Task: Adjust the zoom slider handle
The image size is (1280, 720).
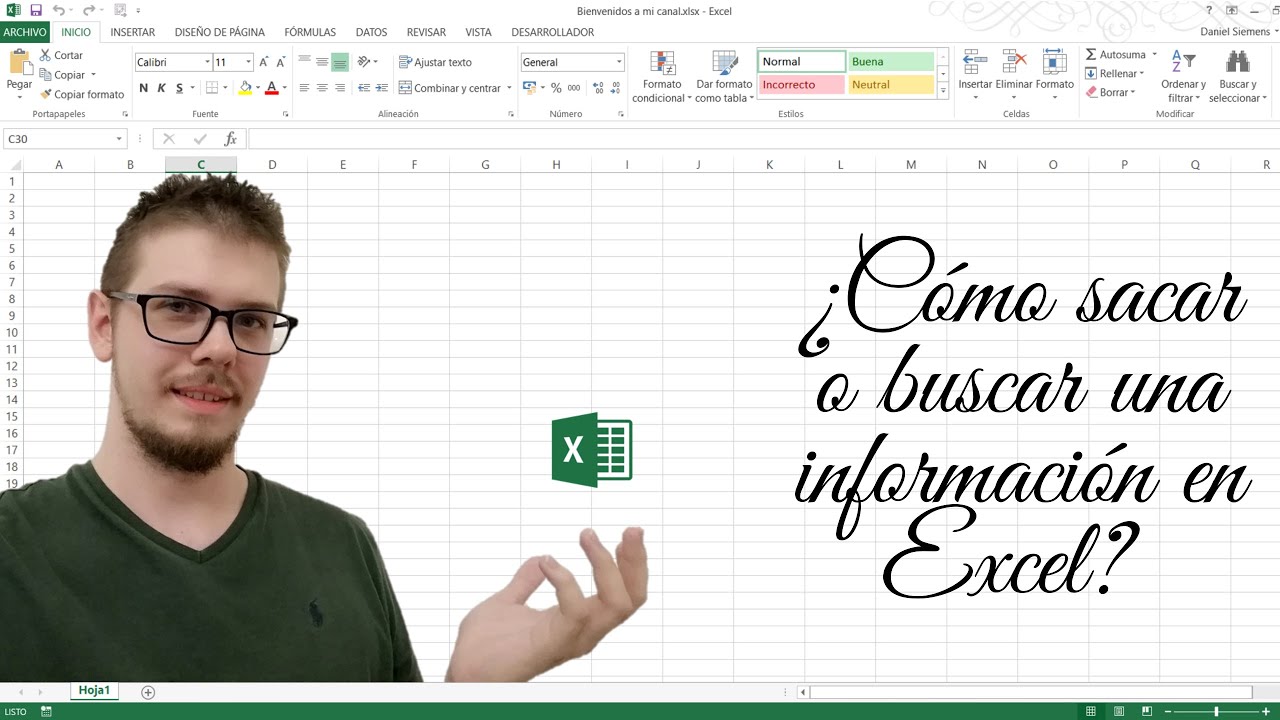Action: click(1216, 711)
